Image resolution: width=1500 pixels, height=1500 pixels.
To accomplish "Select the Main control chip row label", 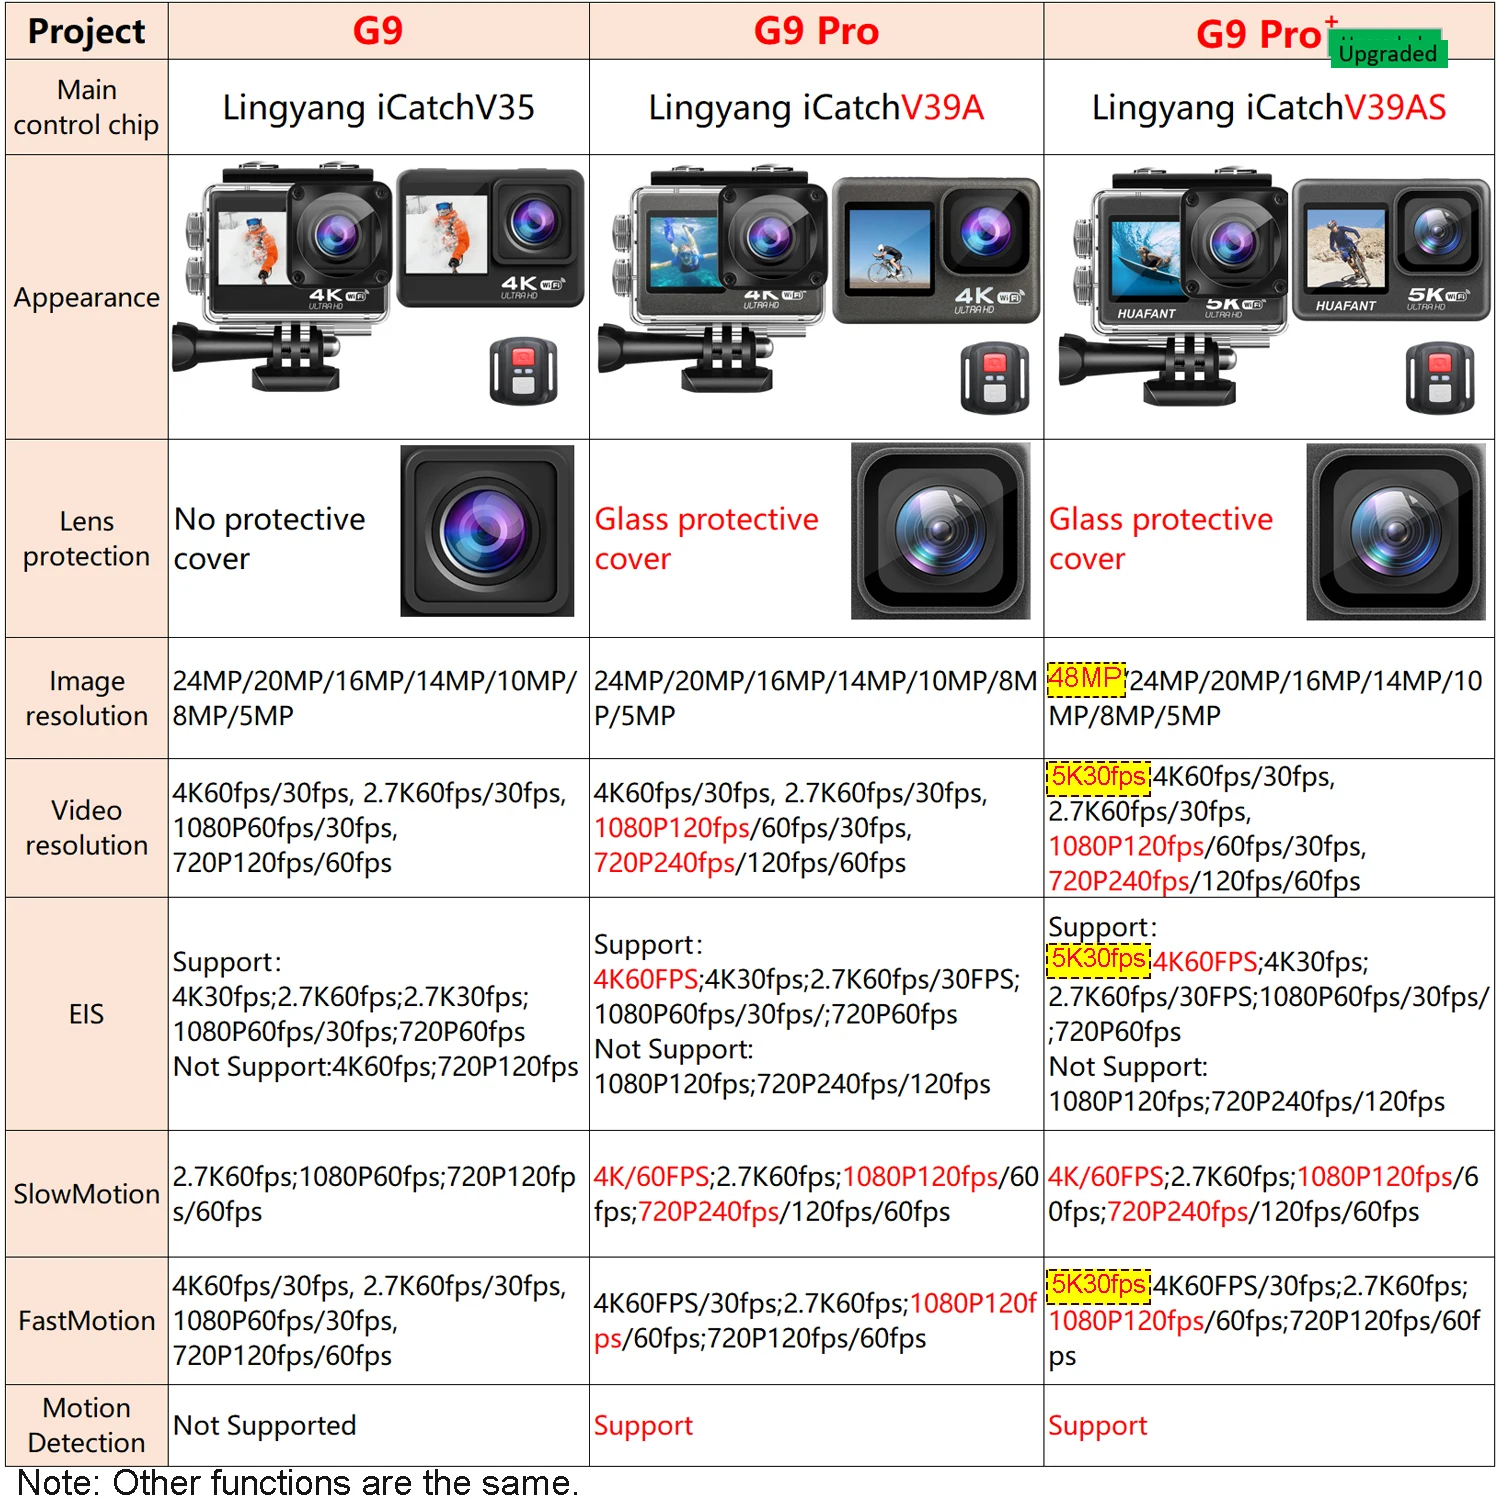I will pyautogui.click(x=86, y=107).
